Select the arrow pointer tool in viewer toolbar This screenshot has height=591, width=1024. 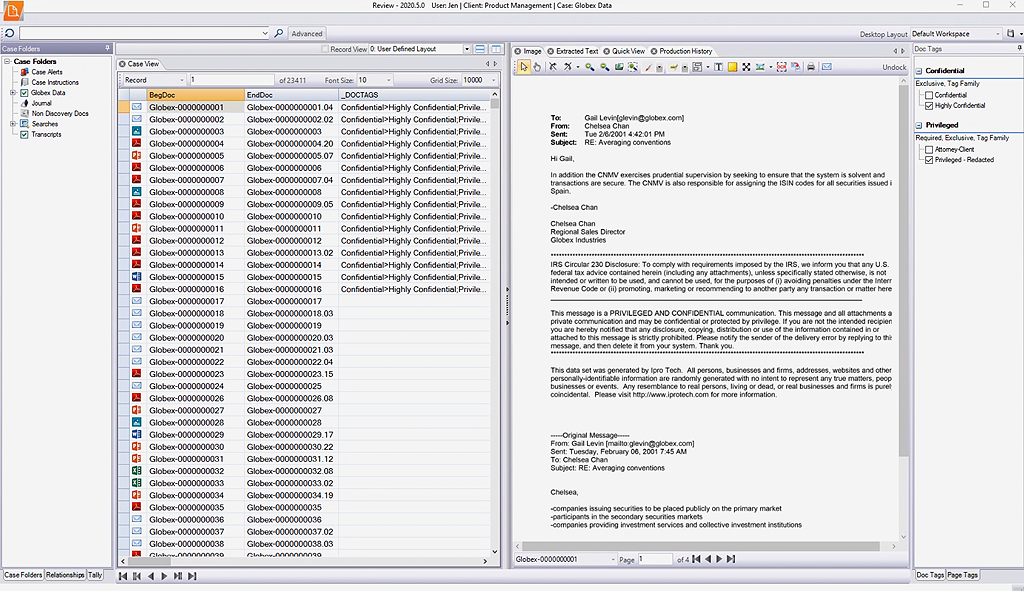click(524, 66)
